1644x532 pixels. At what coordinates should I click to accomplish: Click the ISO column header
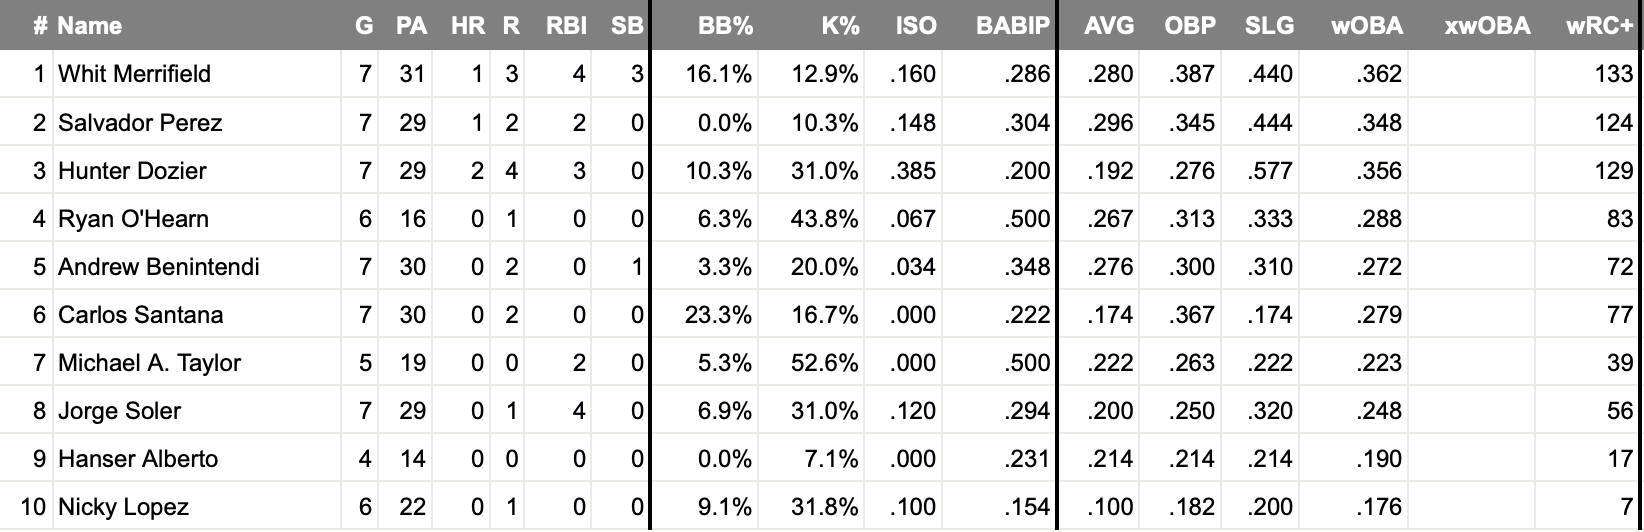tap(916, 26)
